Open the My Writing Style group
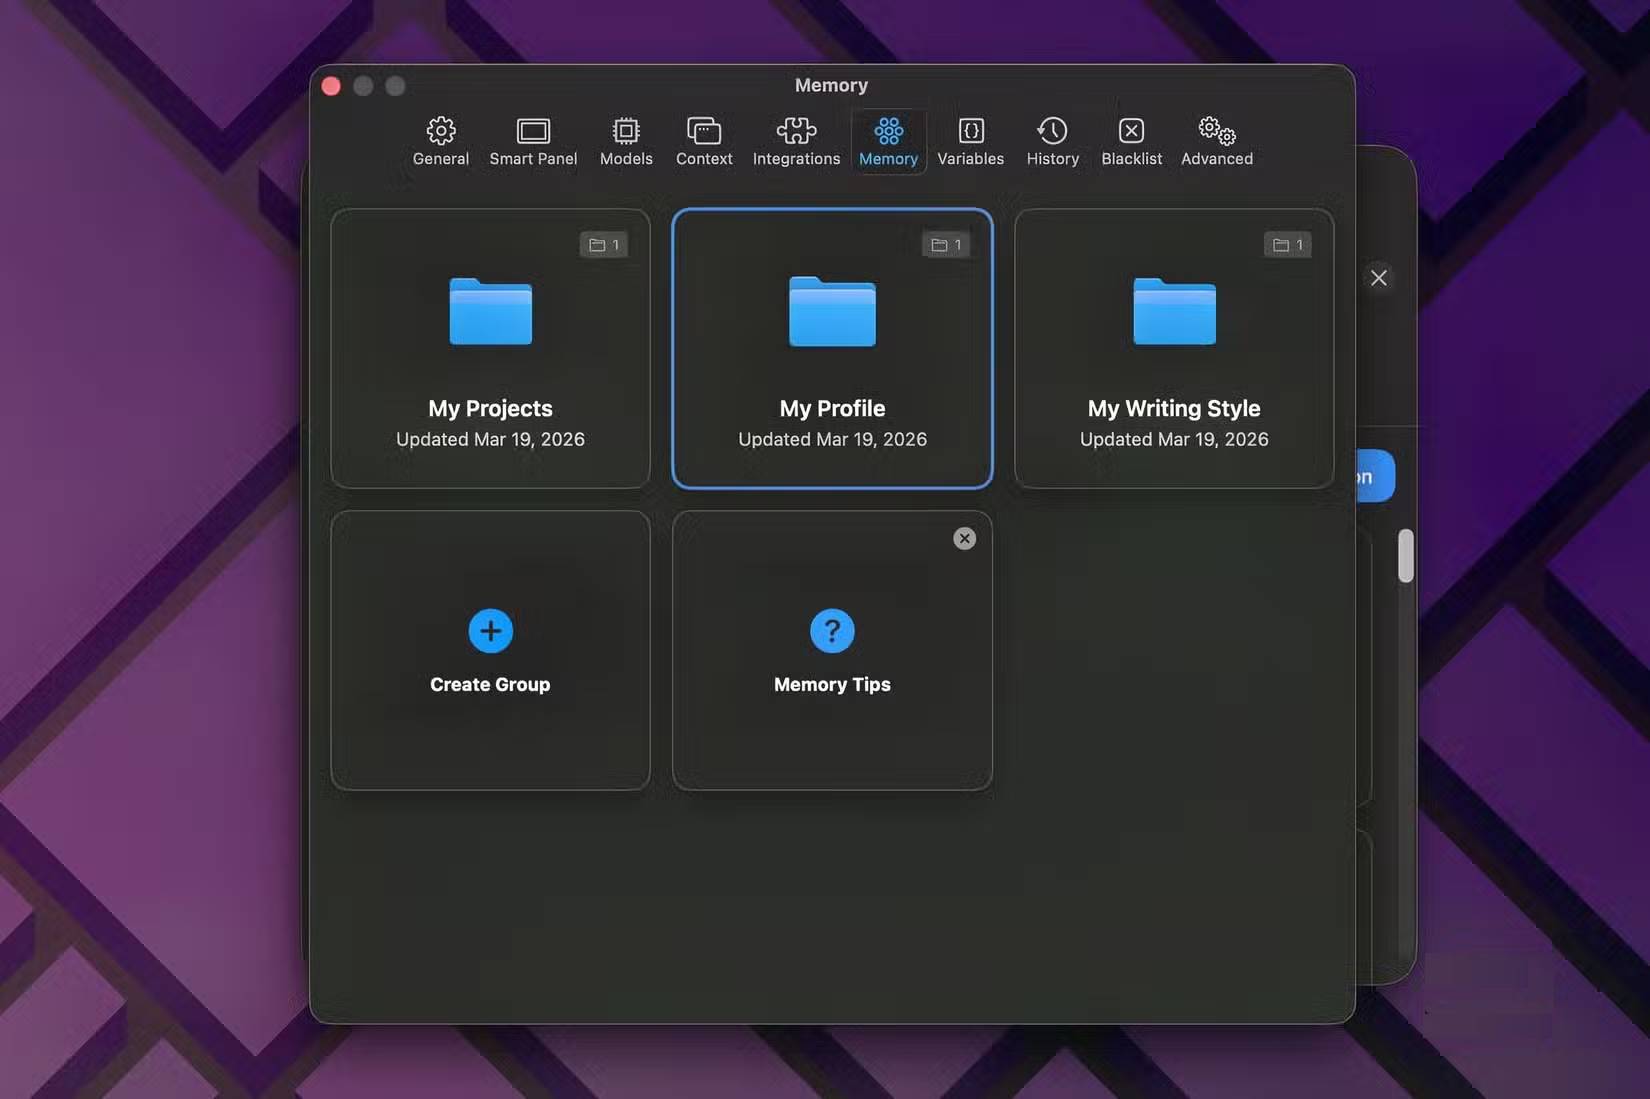Screen dimensions: 1650x1099 click(1174, 348)
